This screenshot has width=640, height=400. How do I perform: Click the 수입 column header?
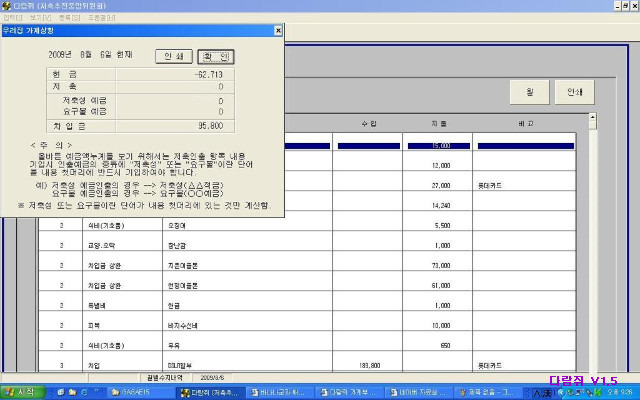pyautogui.click(x=369, y=123)
